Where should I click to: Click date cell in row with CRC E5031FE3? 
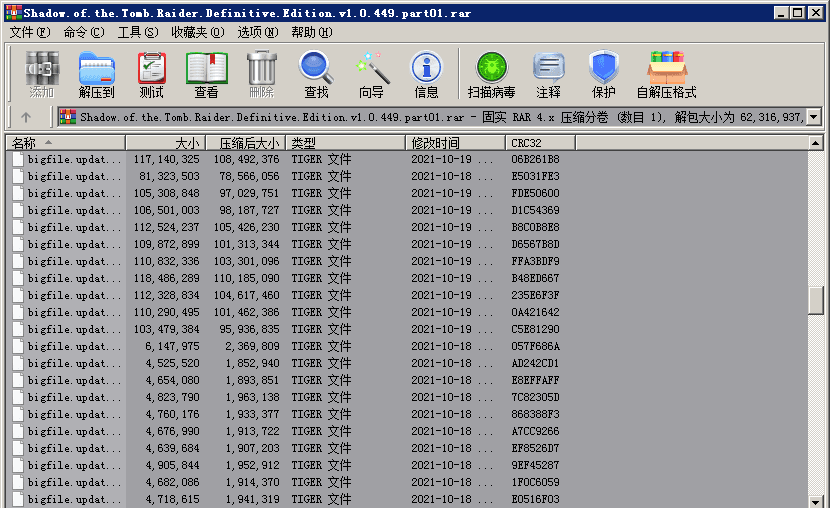click(452, 176)
